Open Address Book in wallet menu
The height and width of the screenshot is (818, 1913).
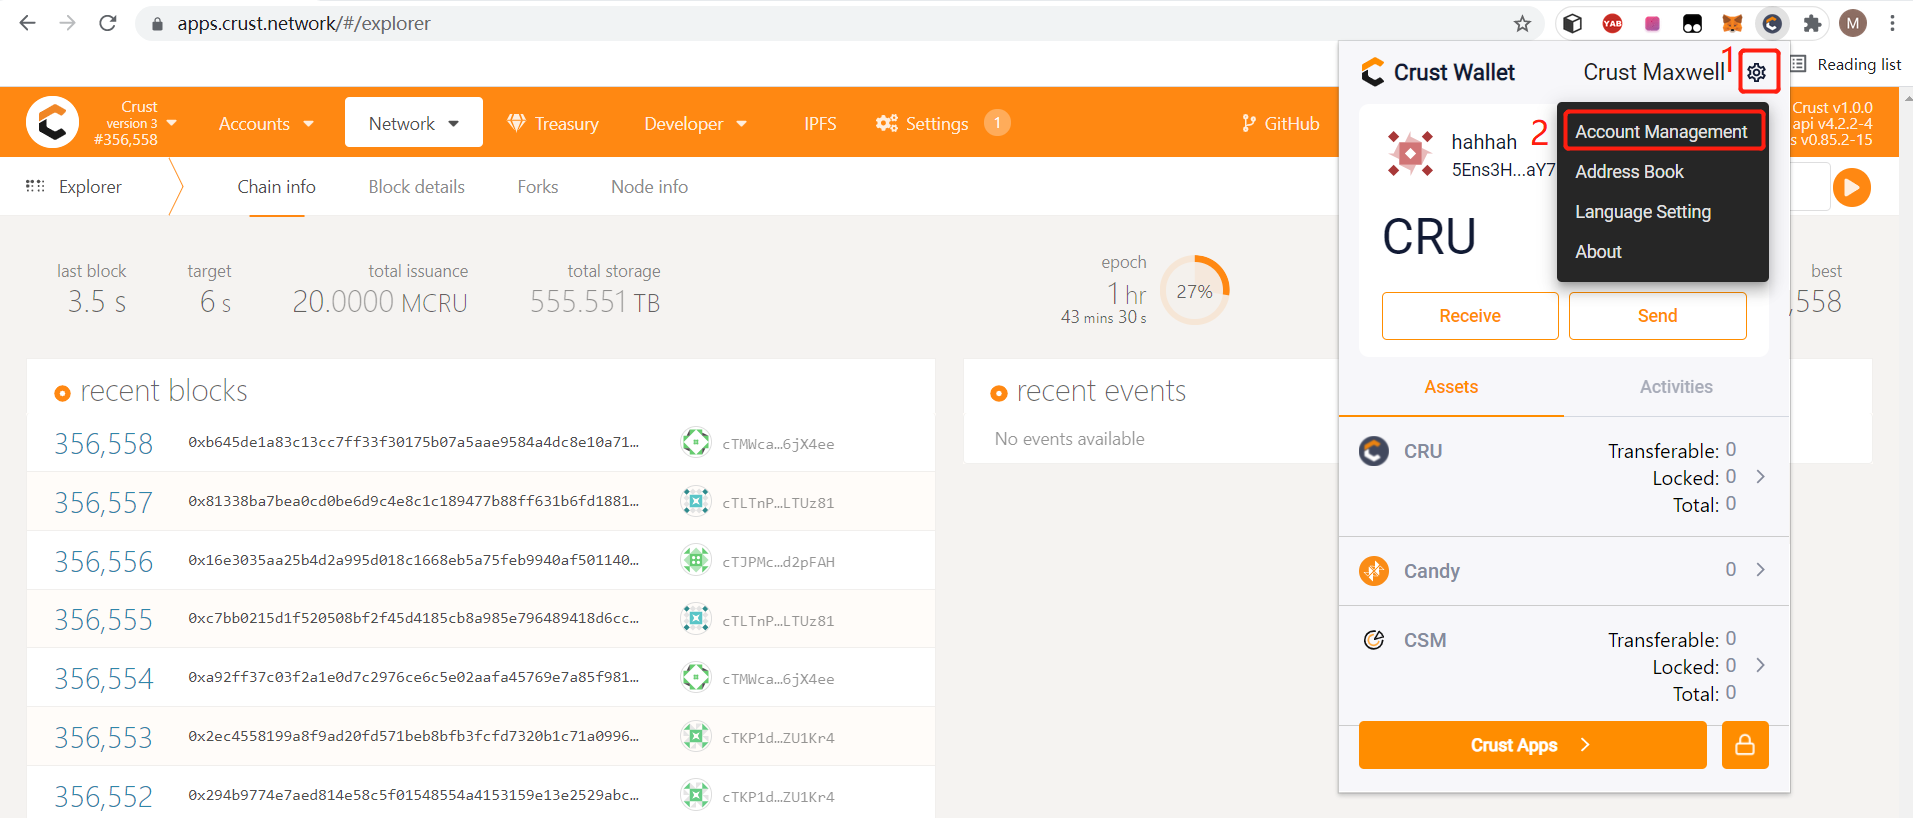click(x=1629, y=172)
